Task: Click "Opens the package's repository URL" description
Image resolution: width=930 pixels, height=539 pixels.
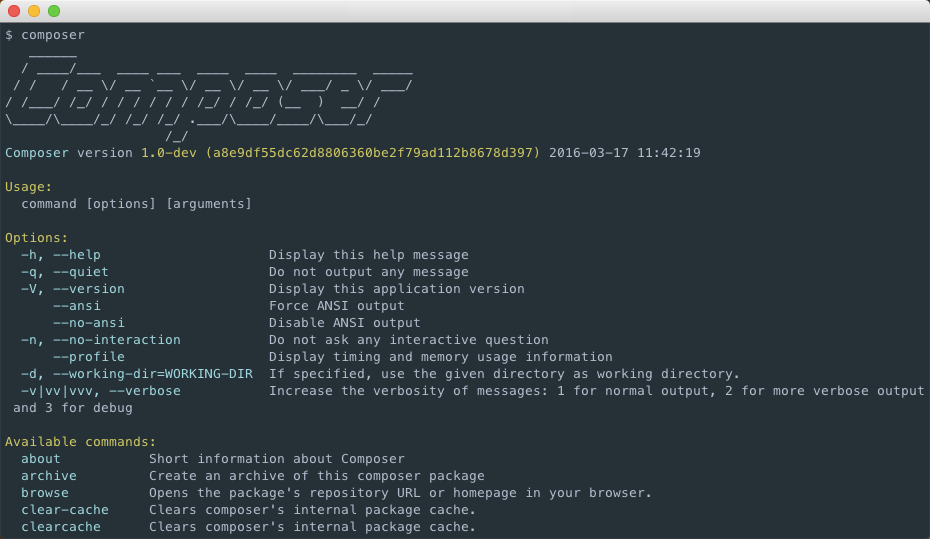Action: tap(400, 493)
